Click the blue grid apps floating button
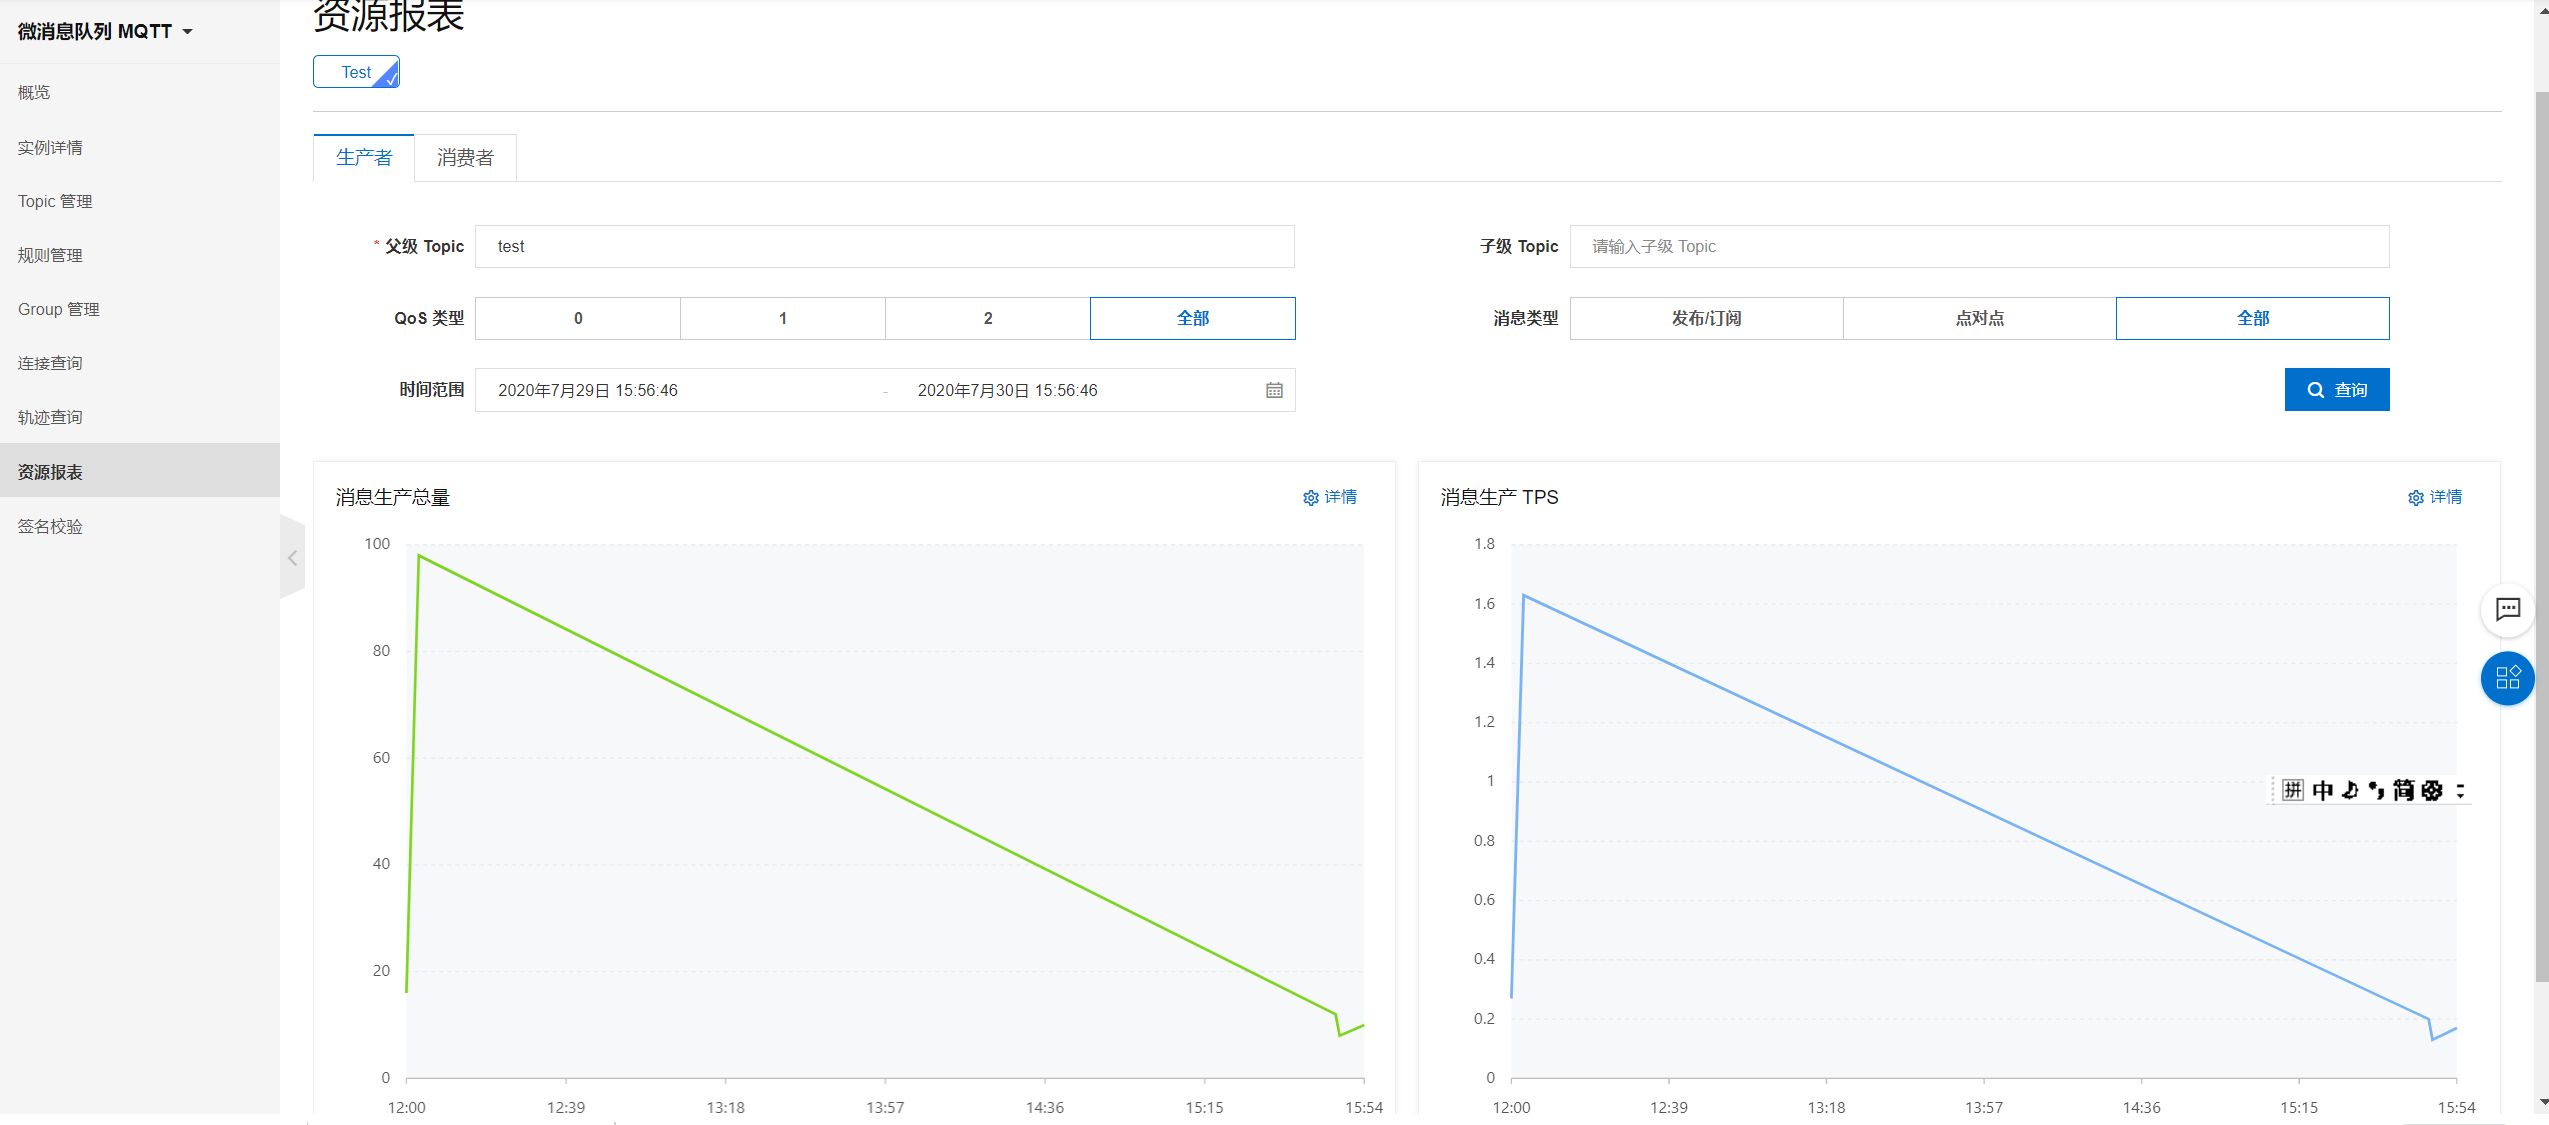The height and width of the screenshot is (1125, 2549). (2507, 678)
